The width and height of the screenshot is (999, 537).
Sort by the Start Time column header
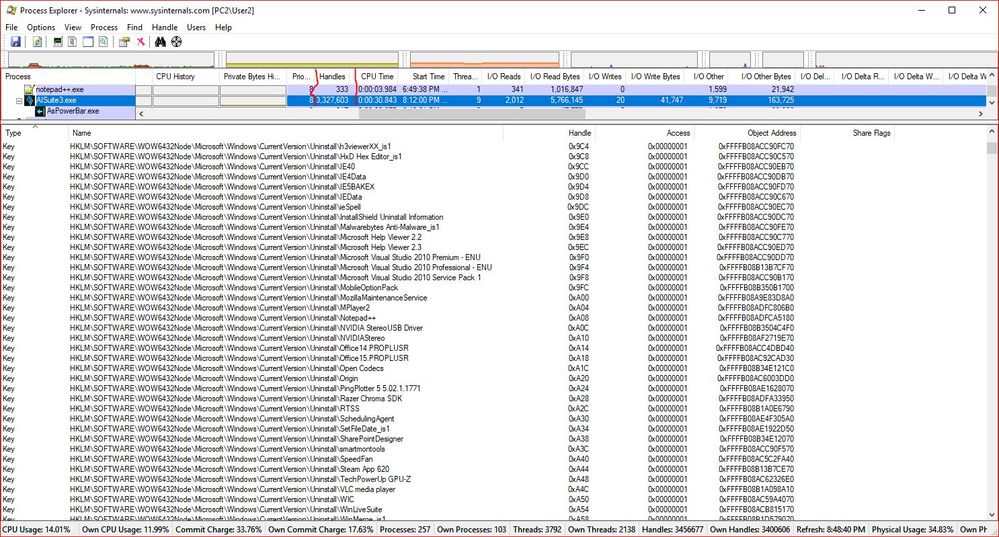(x=424, y=76)
